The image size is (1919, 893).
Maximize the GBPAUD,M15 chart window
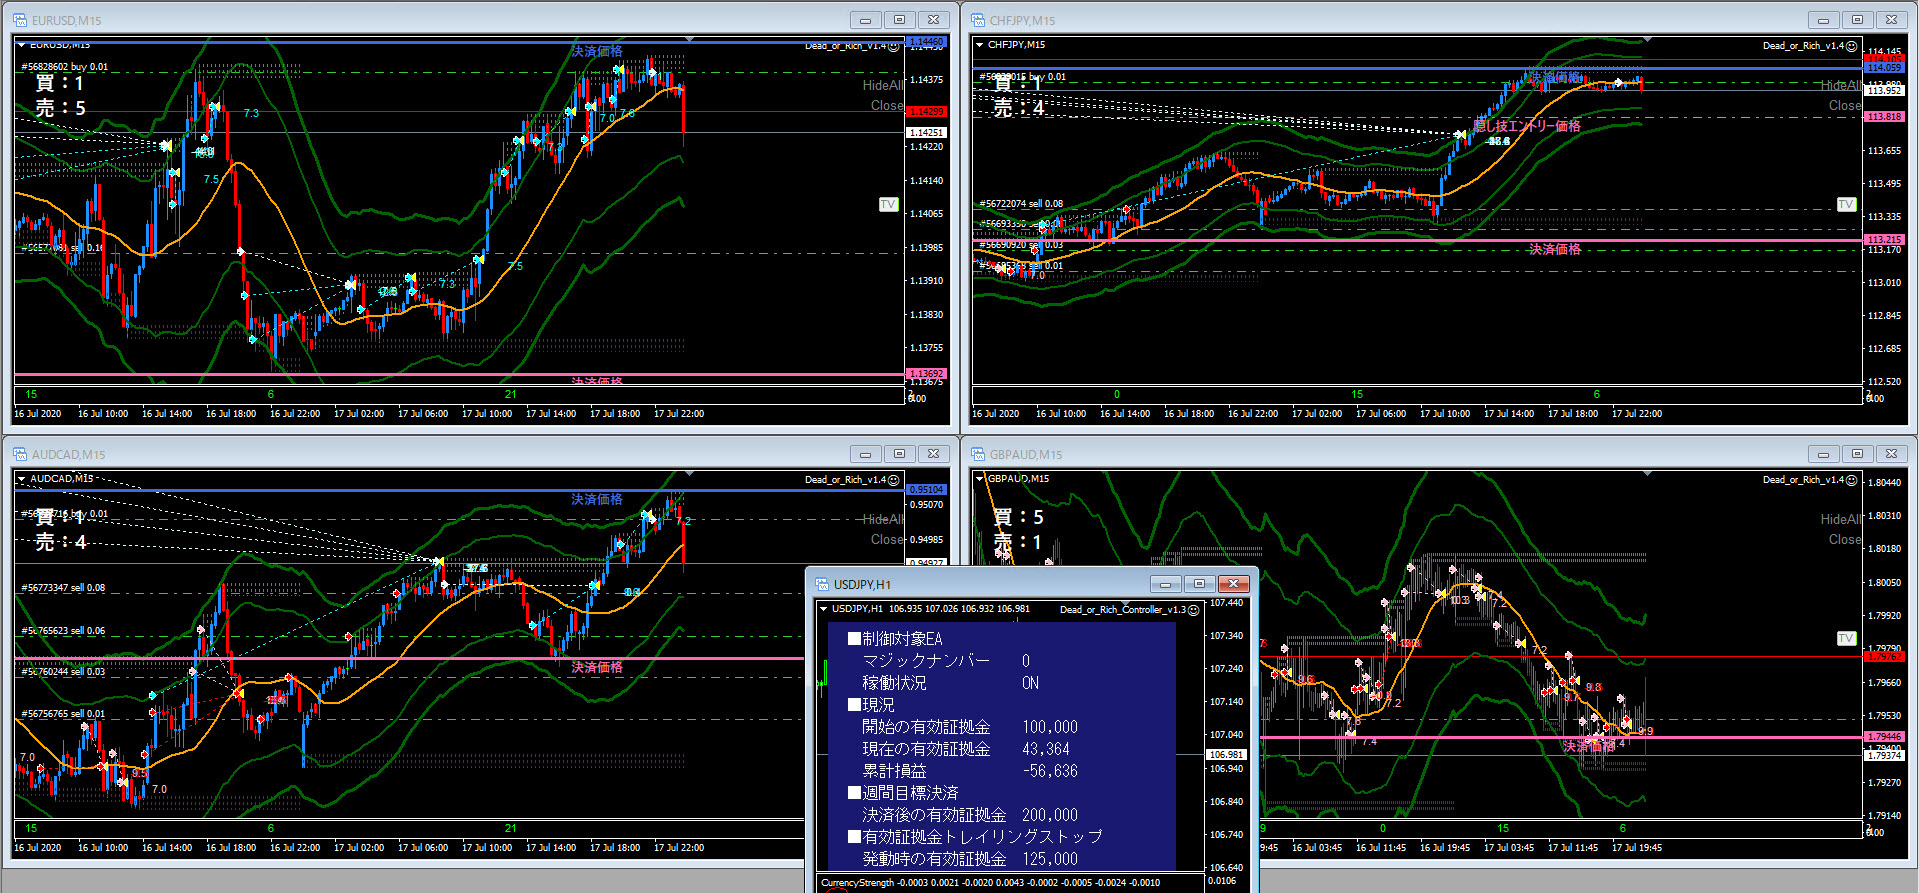pos(1858,454)
